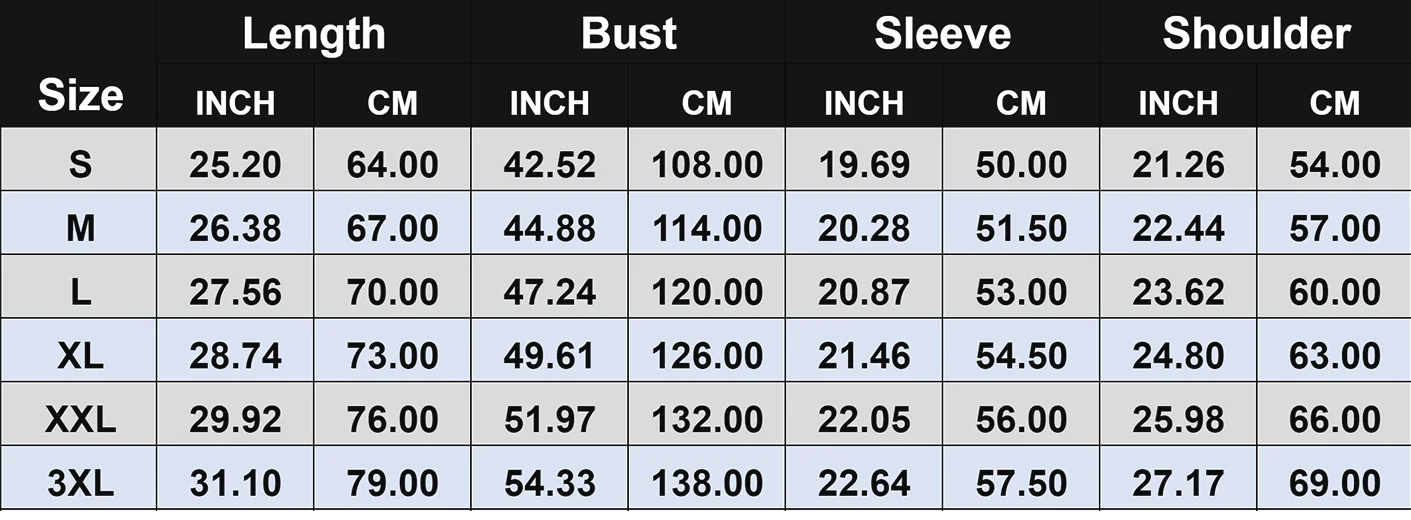Click the 70.00 length cm cell
Screen dimensions: 1411x520
(393, 292)
